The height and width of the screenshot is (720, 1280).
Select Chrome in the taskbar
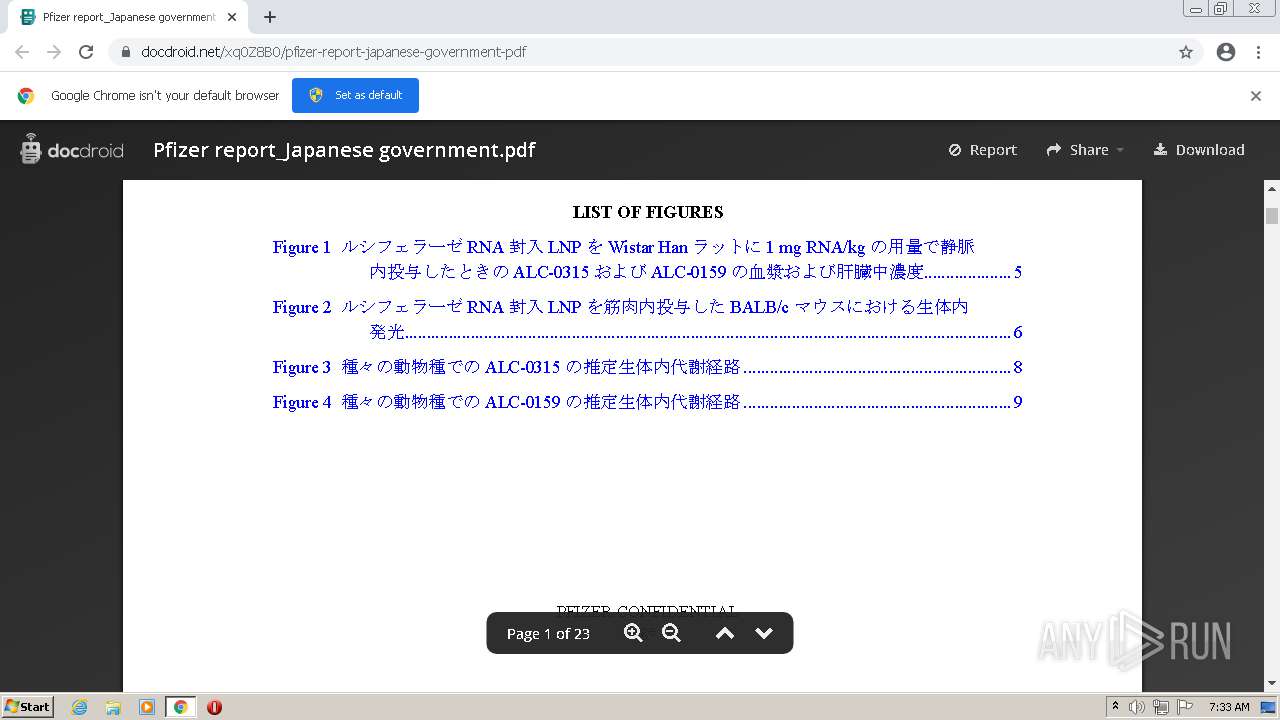[180, 707]
